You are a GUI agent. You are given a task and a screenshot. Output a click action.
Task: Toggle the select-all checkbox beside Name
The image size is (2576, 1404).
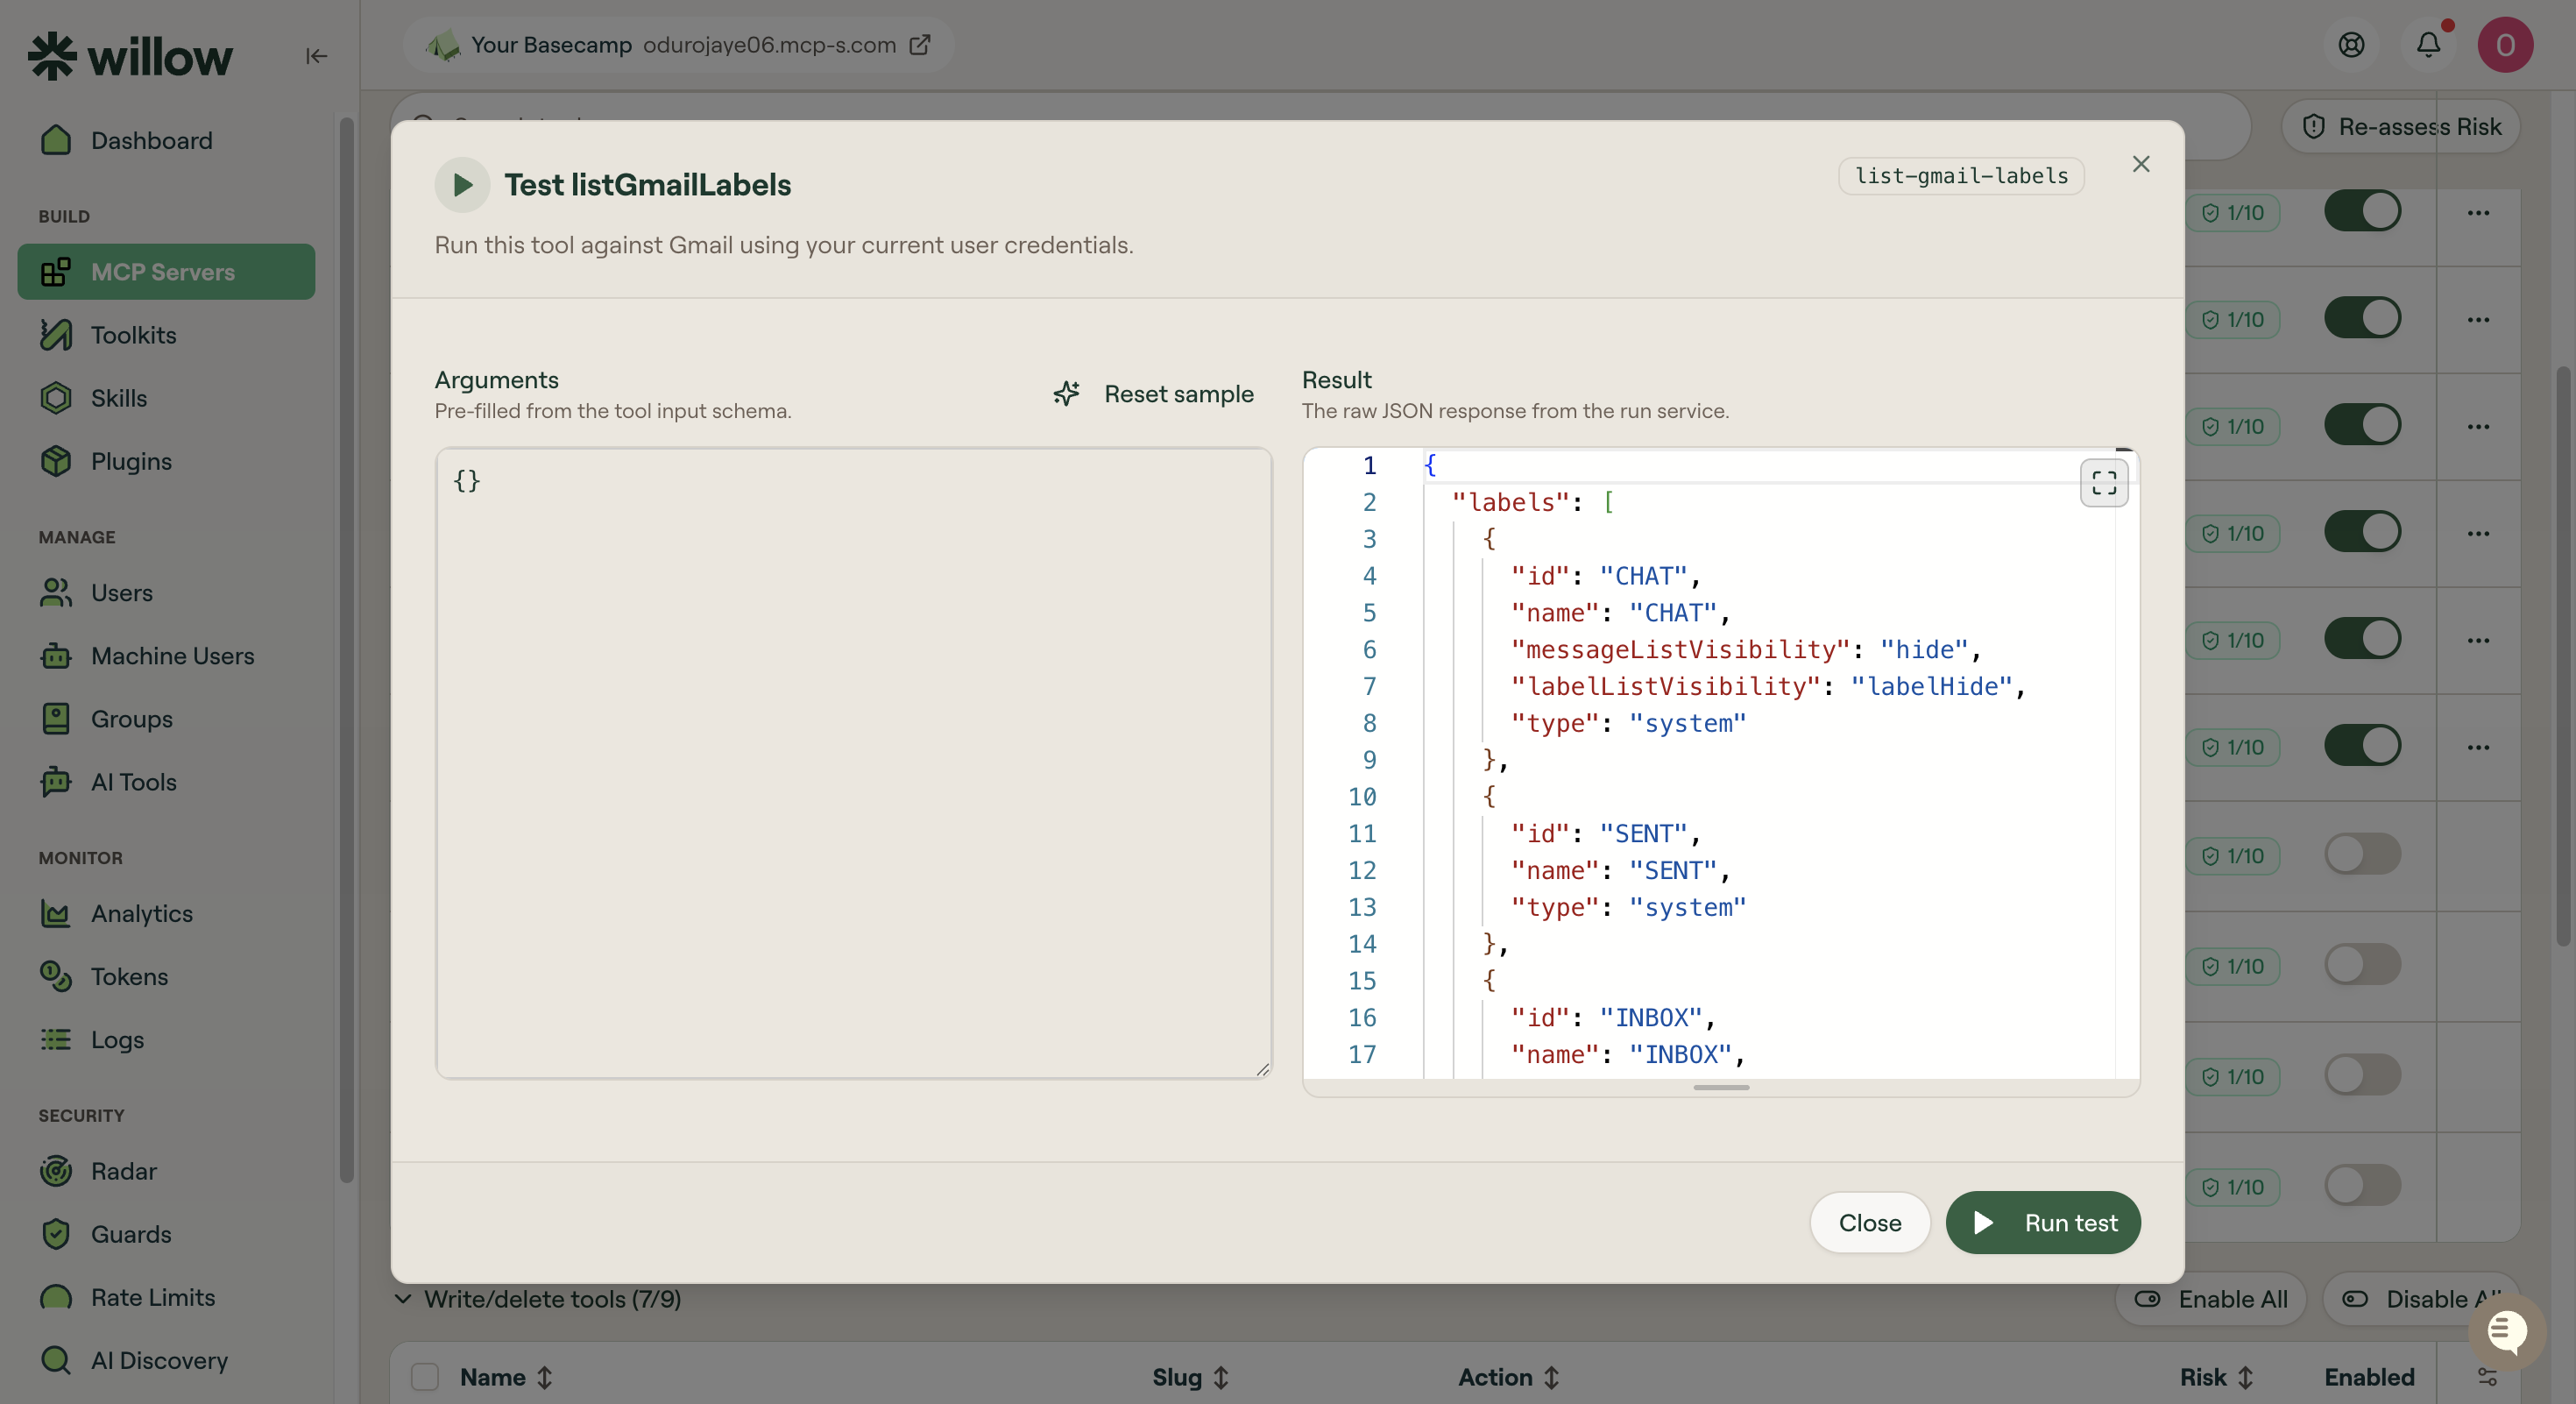tap(425, 1377)
